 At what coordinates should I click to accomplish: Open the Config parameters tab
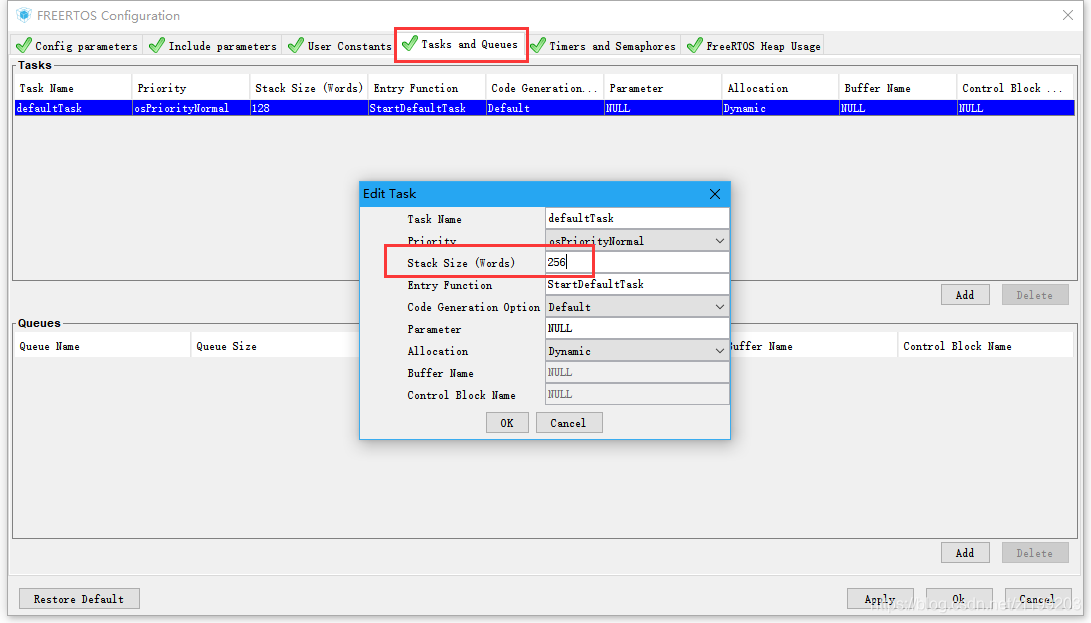click(x=77, y=46)
